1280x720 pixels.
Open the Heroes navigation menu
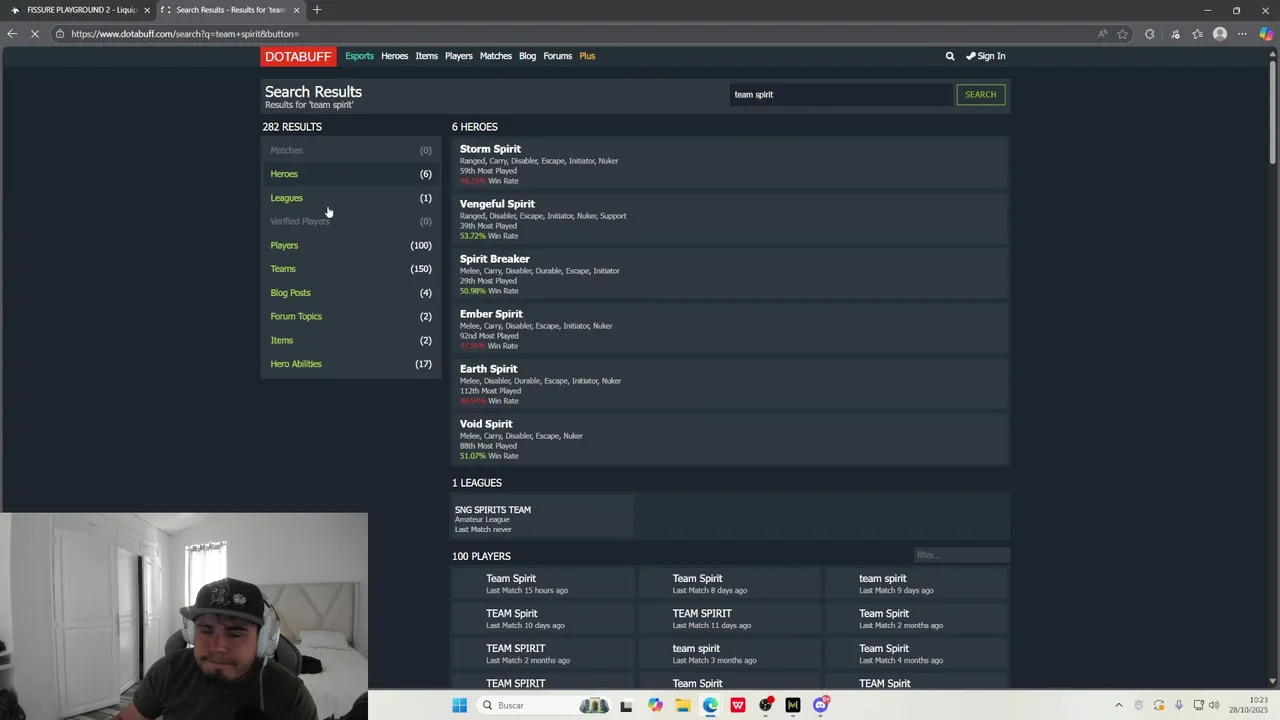point(394,56)
